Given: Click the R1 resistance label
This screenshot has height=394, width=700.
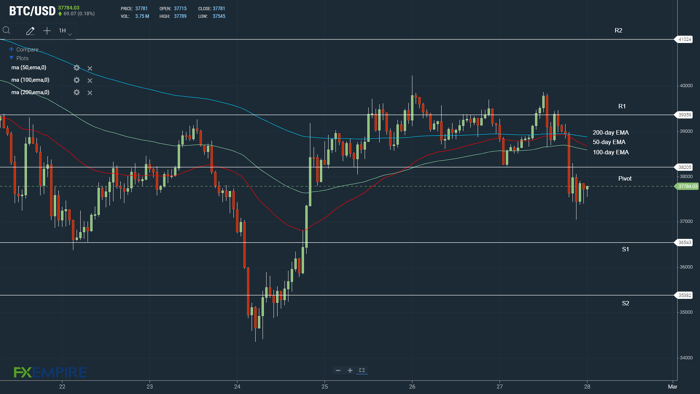Looking at the screenshot, I should [x=622, y=106].
